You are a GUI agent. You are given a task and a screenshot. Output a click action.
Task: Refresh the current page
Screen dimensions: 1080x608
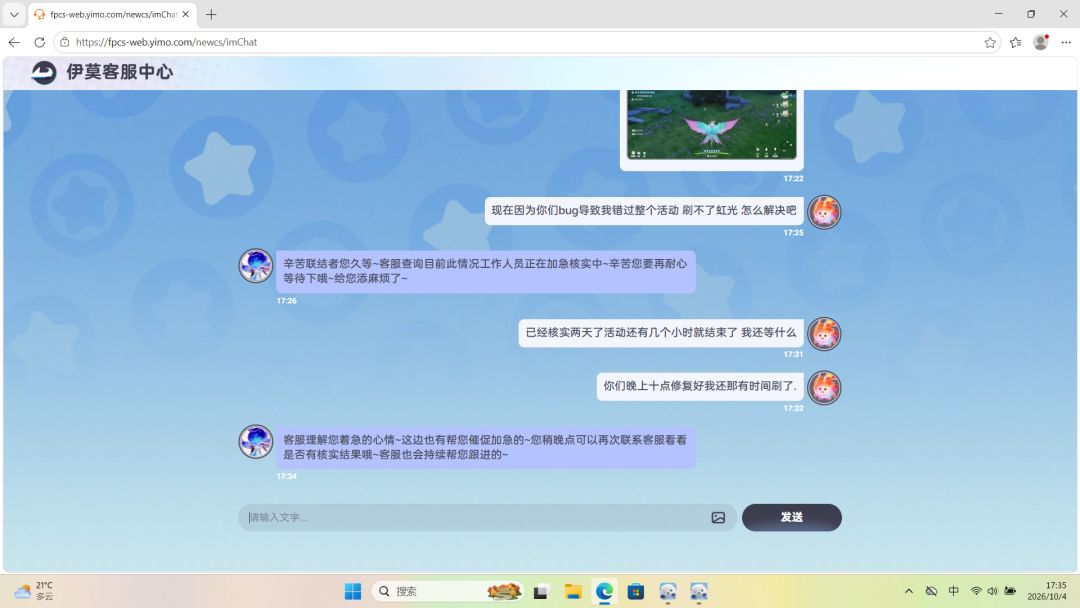40,42
